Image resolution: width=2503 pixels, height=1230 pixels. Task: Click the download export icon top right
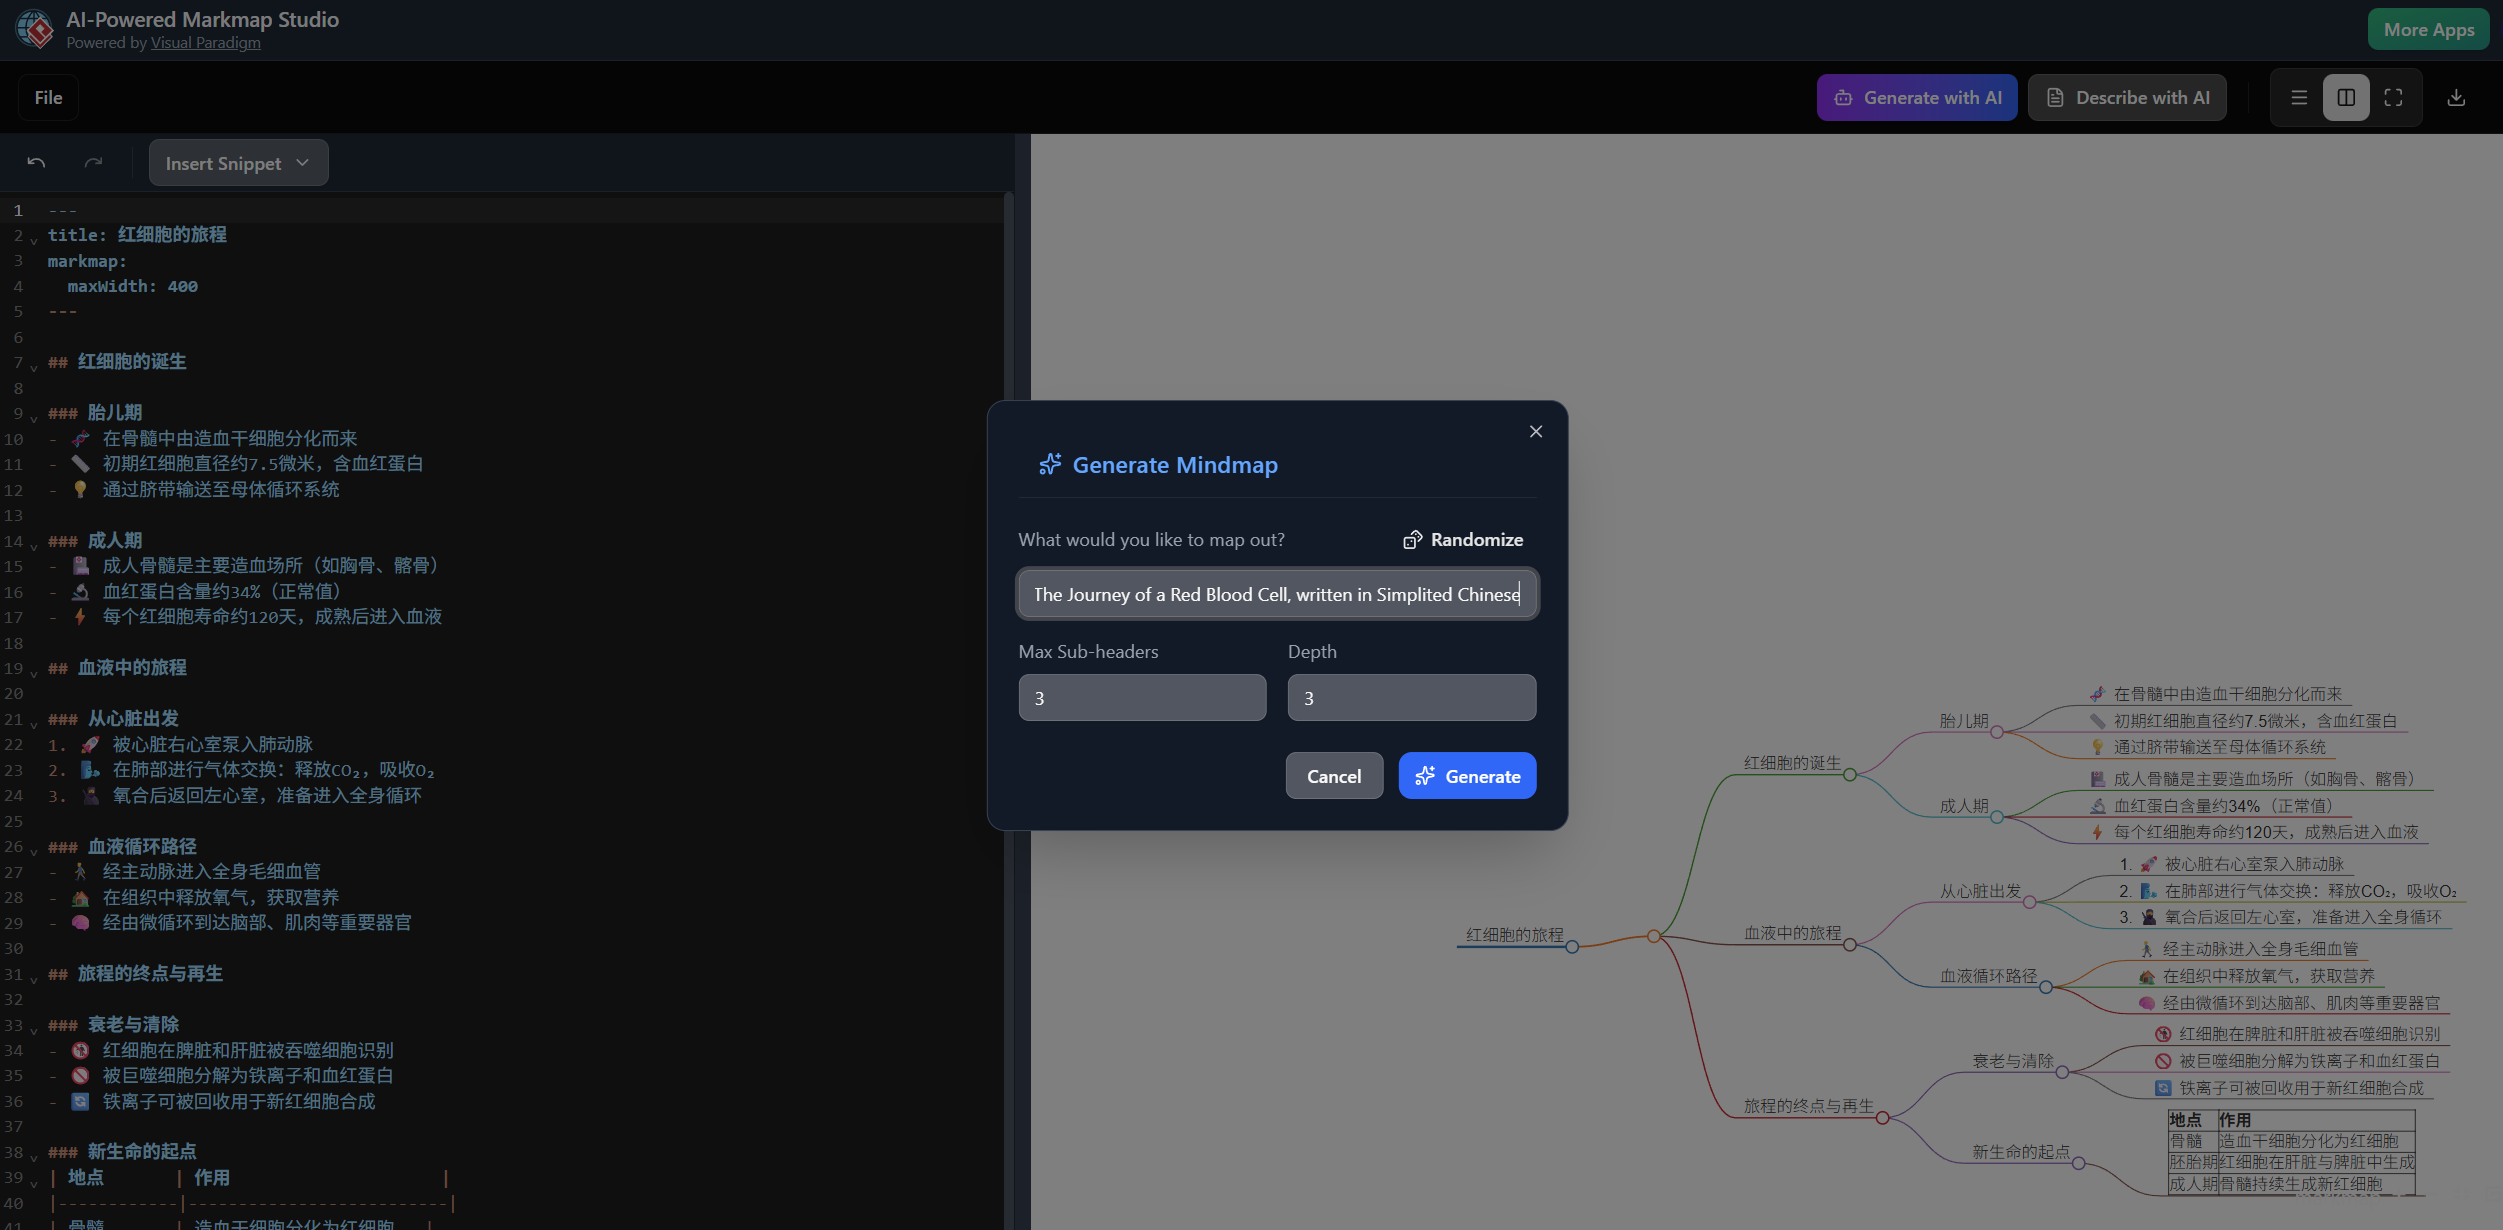(x=2456, y=97)
